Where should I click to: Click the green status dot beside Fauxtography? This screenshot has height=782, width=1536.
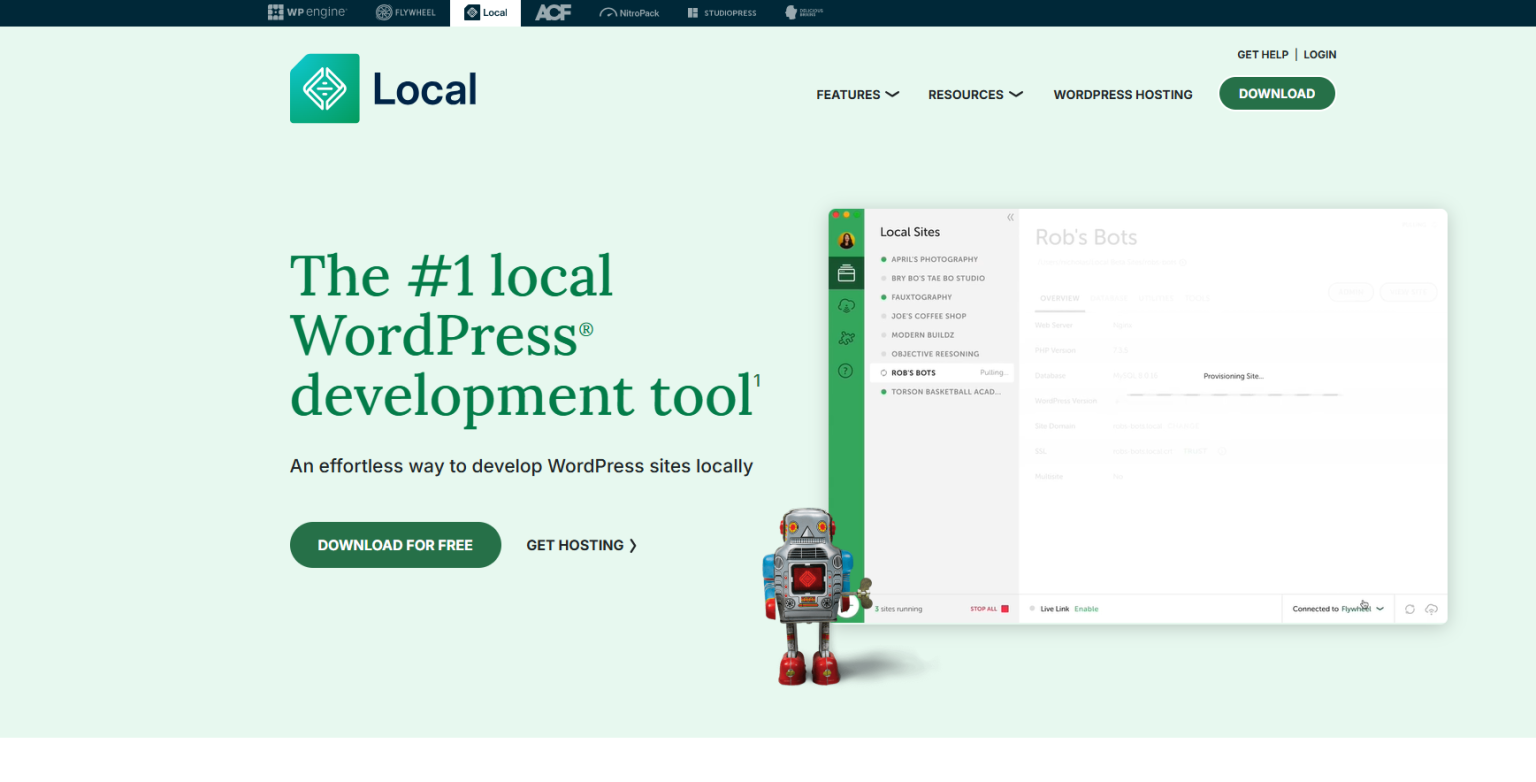(x=884, y=297)
